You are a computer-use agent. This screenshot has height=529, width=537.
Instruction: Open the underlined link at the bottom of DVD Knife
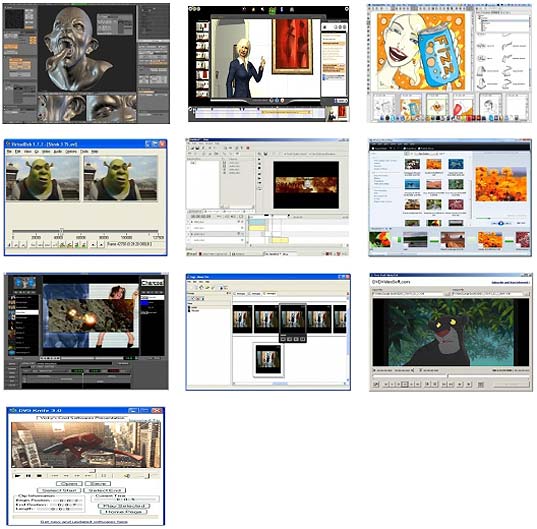click(x=84, y=522)
